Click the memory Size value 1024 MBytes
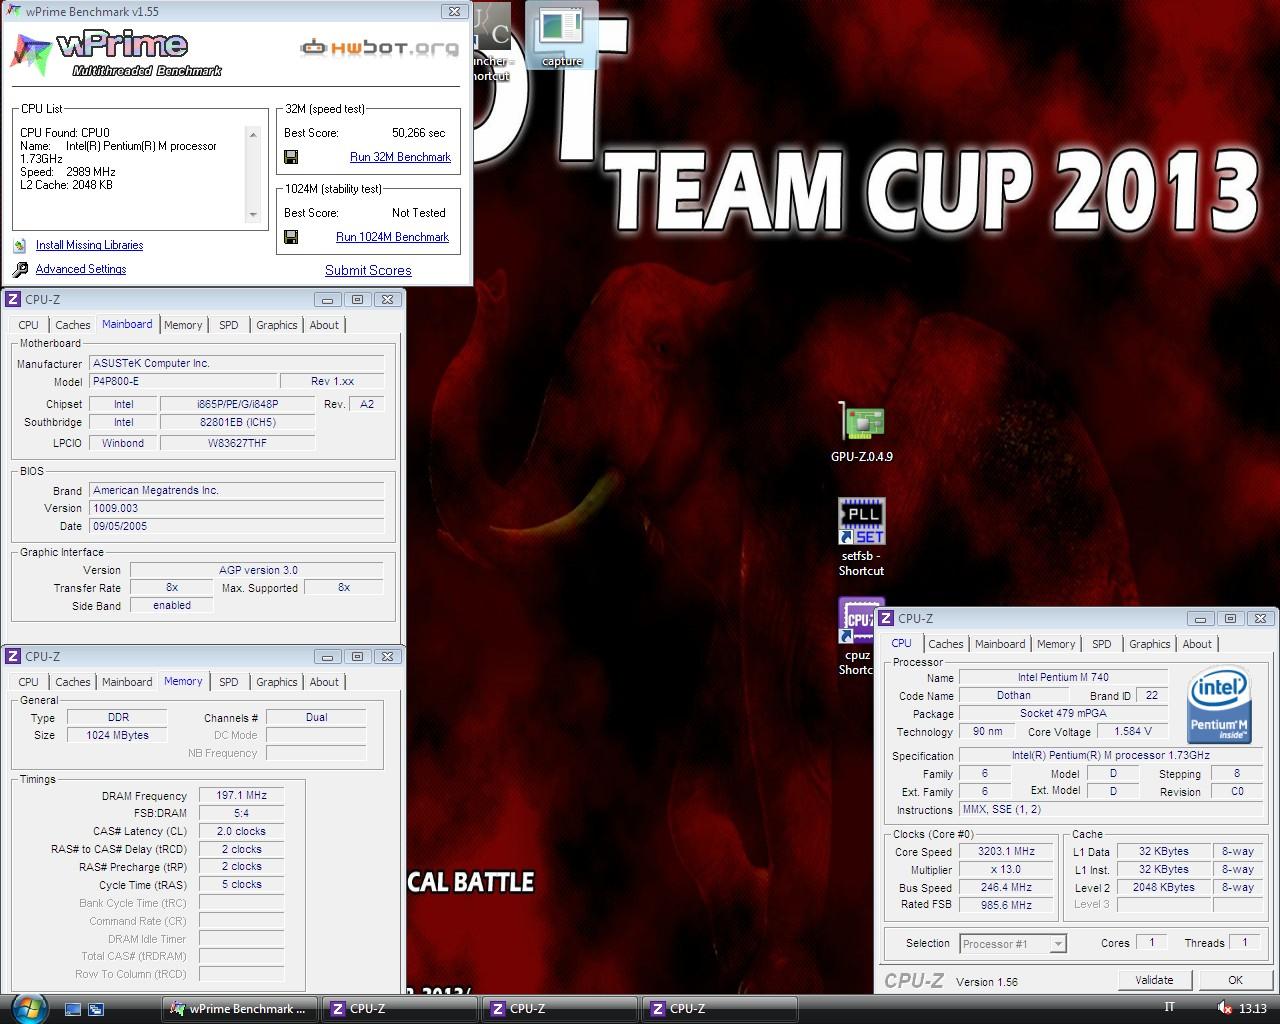The width and height of the screenshot is (1280, 1024). click(118, 735)
